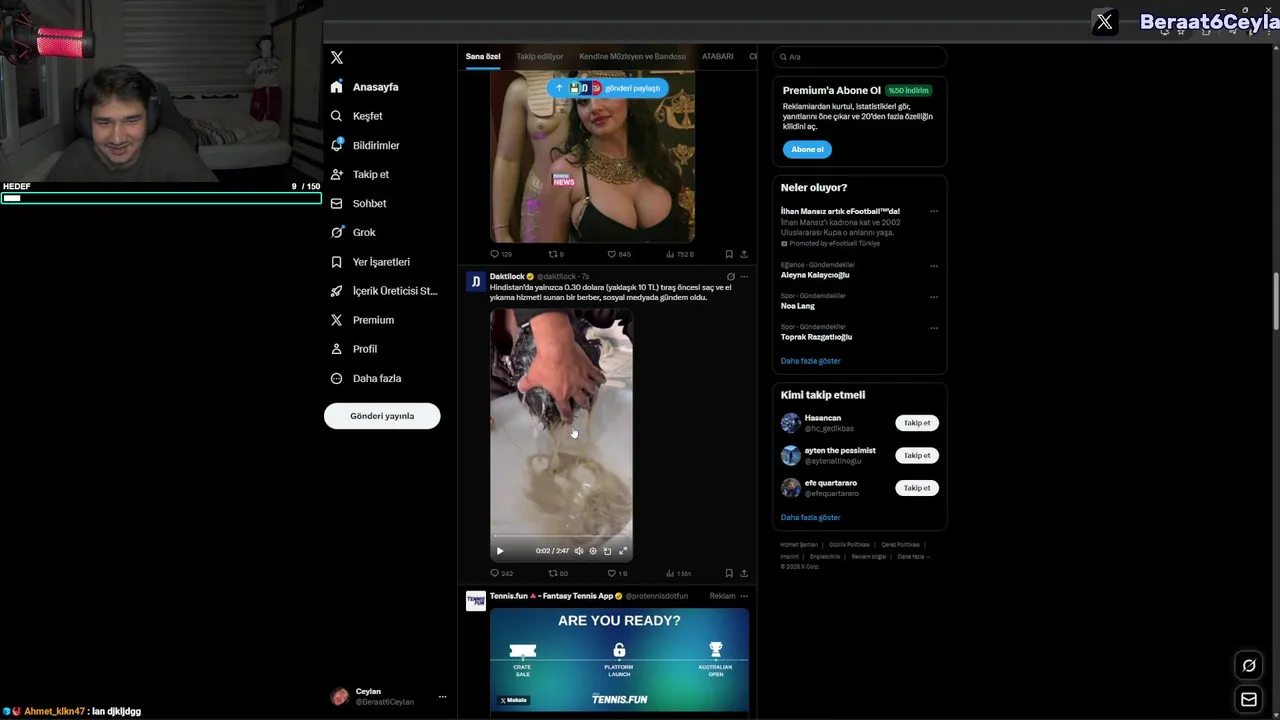Go to Anasayfa in the sidebar

point(366,87)
